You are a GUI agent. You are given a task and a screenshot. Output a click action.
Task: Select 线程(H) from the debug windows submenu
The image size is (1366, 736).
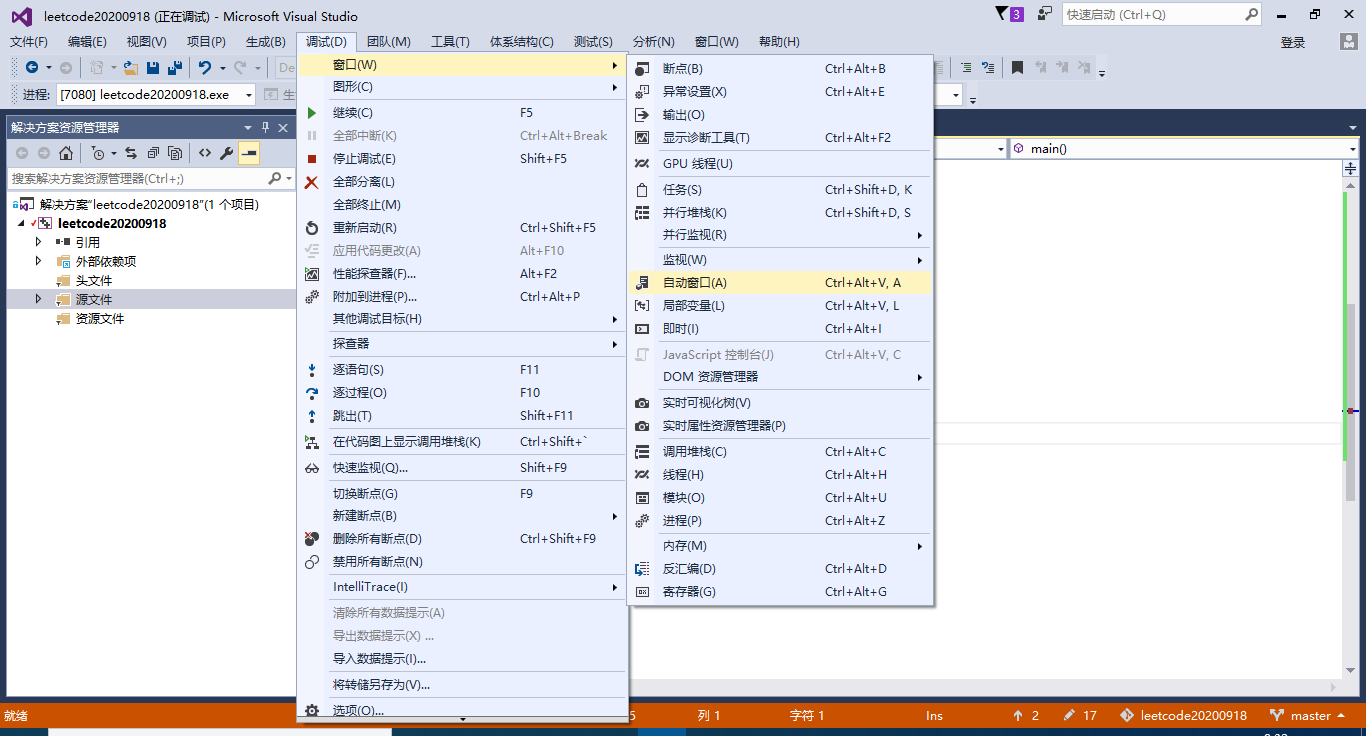click(x=690, y=474)
